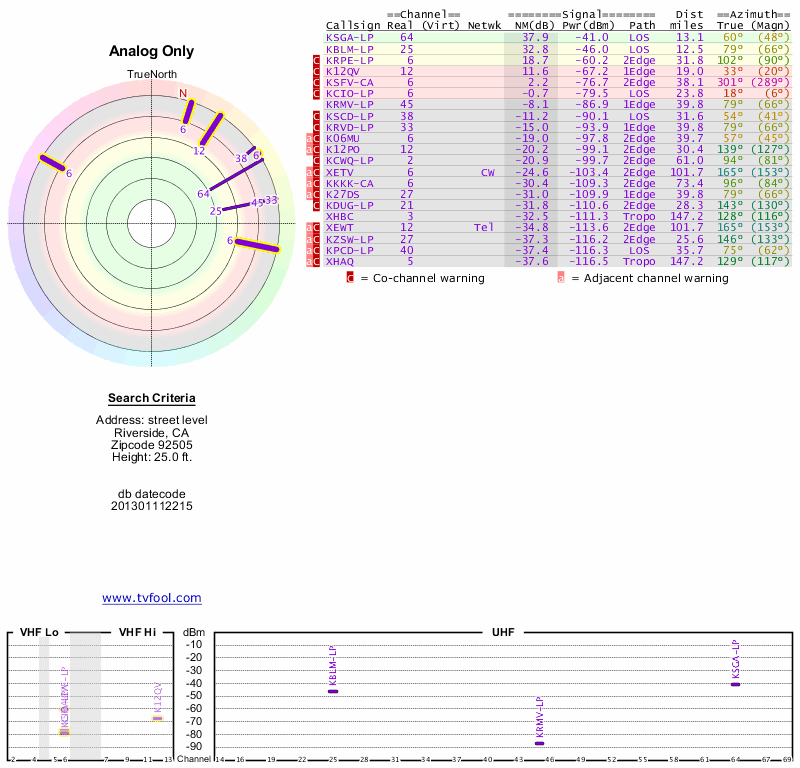Click the K12QV signal marker in the VHF Hi chart
The width and height of the screenshot is (800, 768).
point(157,718)
